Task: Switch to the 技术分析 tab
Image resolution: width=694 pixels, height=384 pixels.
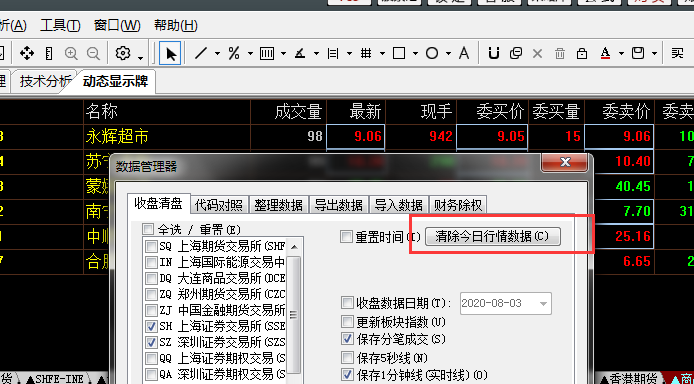Action: (x=45, y=81)
